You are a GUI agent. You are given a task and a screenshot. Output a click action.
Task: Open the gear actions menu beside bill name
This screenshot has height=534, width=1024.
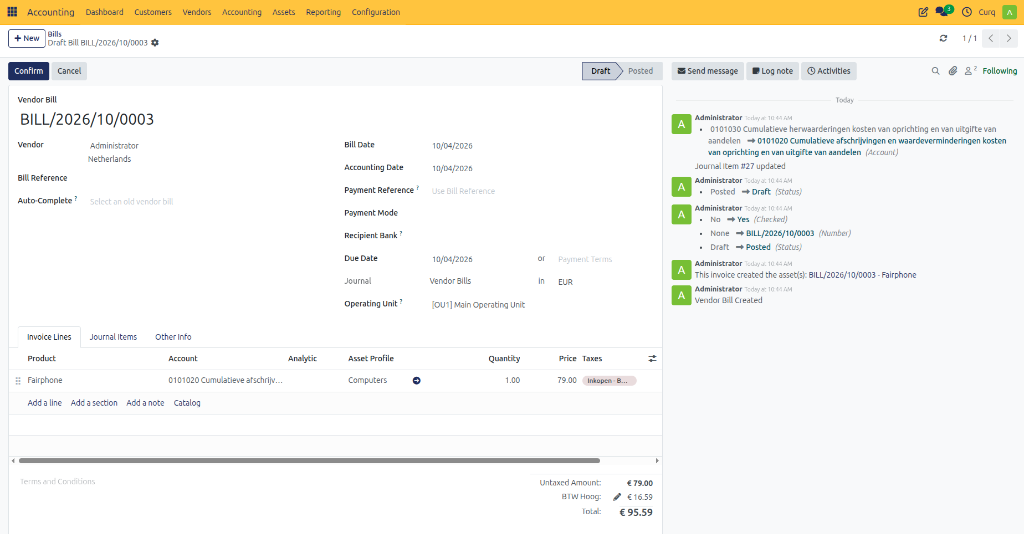point(155,43)
